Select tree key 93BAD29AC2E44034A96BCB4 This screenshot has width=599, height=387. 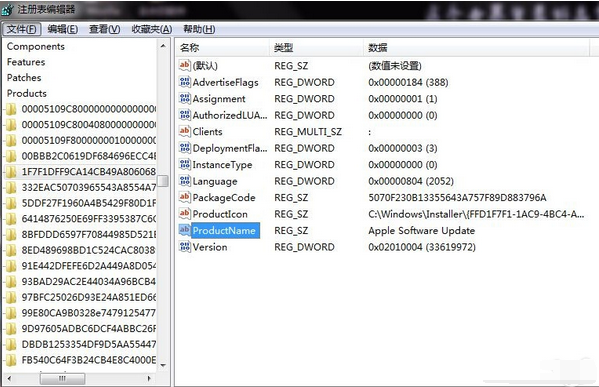click(88, 282)
